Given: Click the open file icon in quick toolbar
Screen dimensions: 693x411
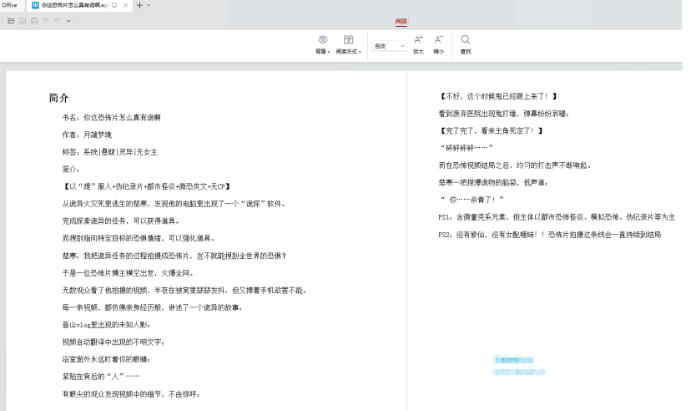Looking at the screenshot, I should click(x=11, y=21).
